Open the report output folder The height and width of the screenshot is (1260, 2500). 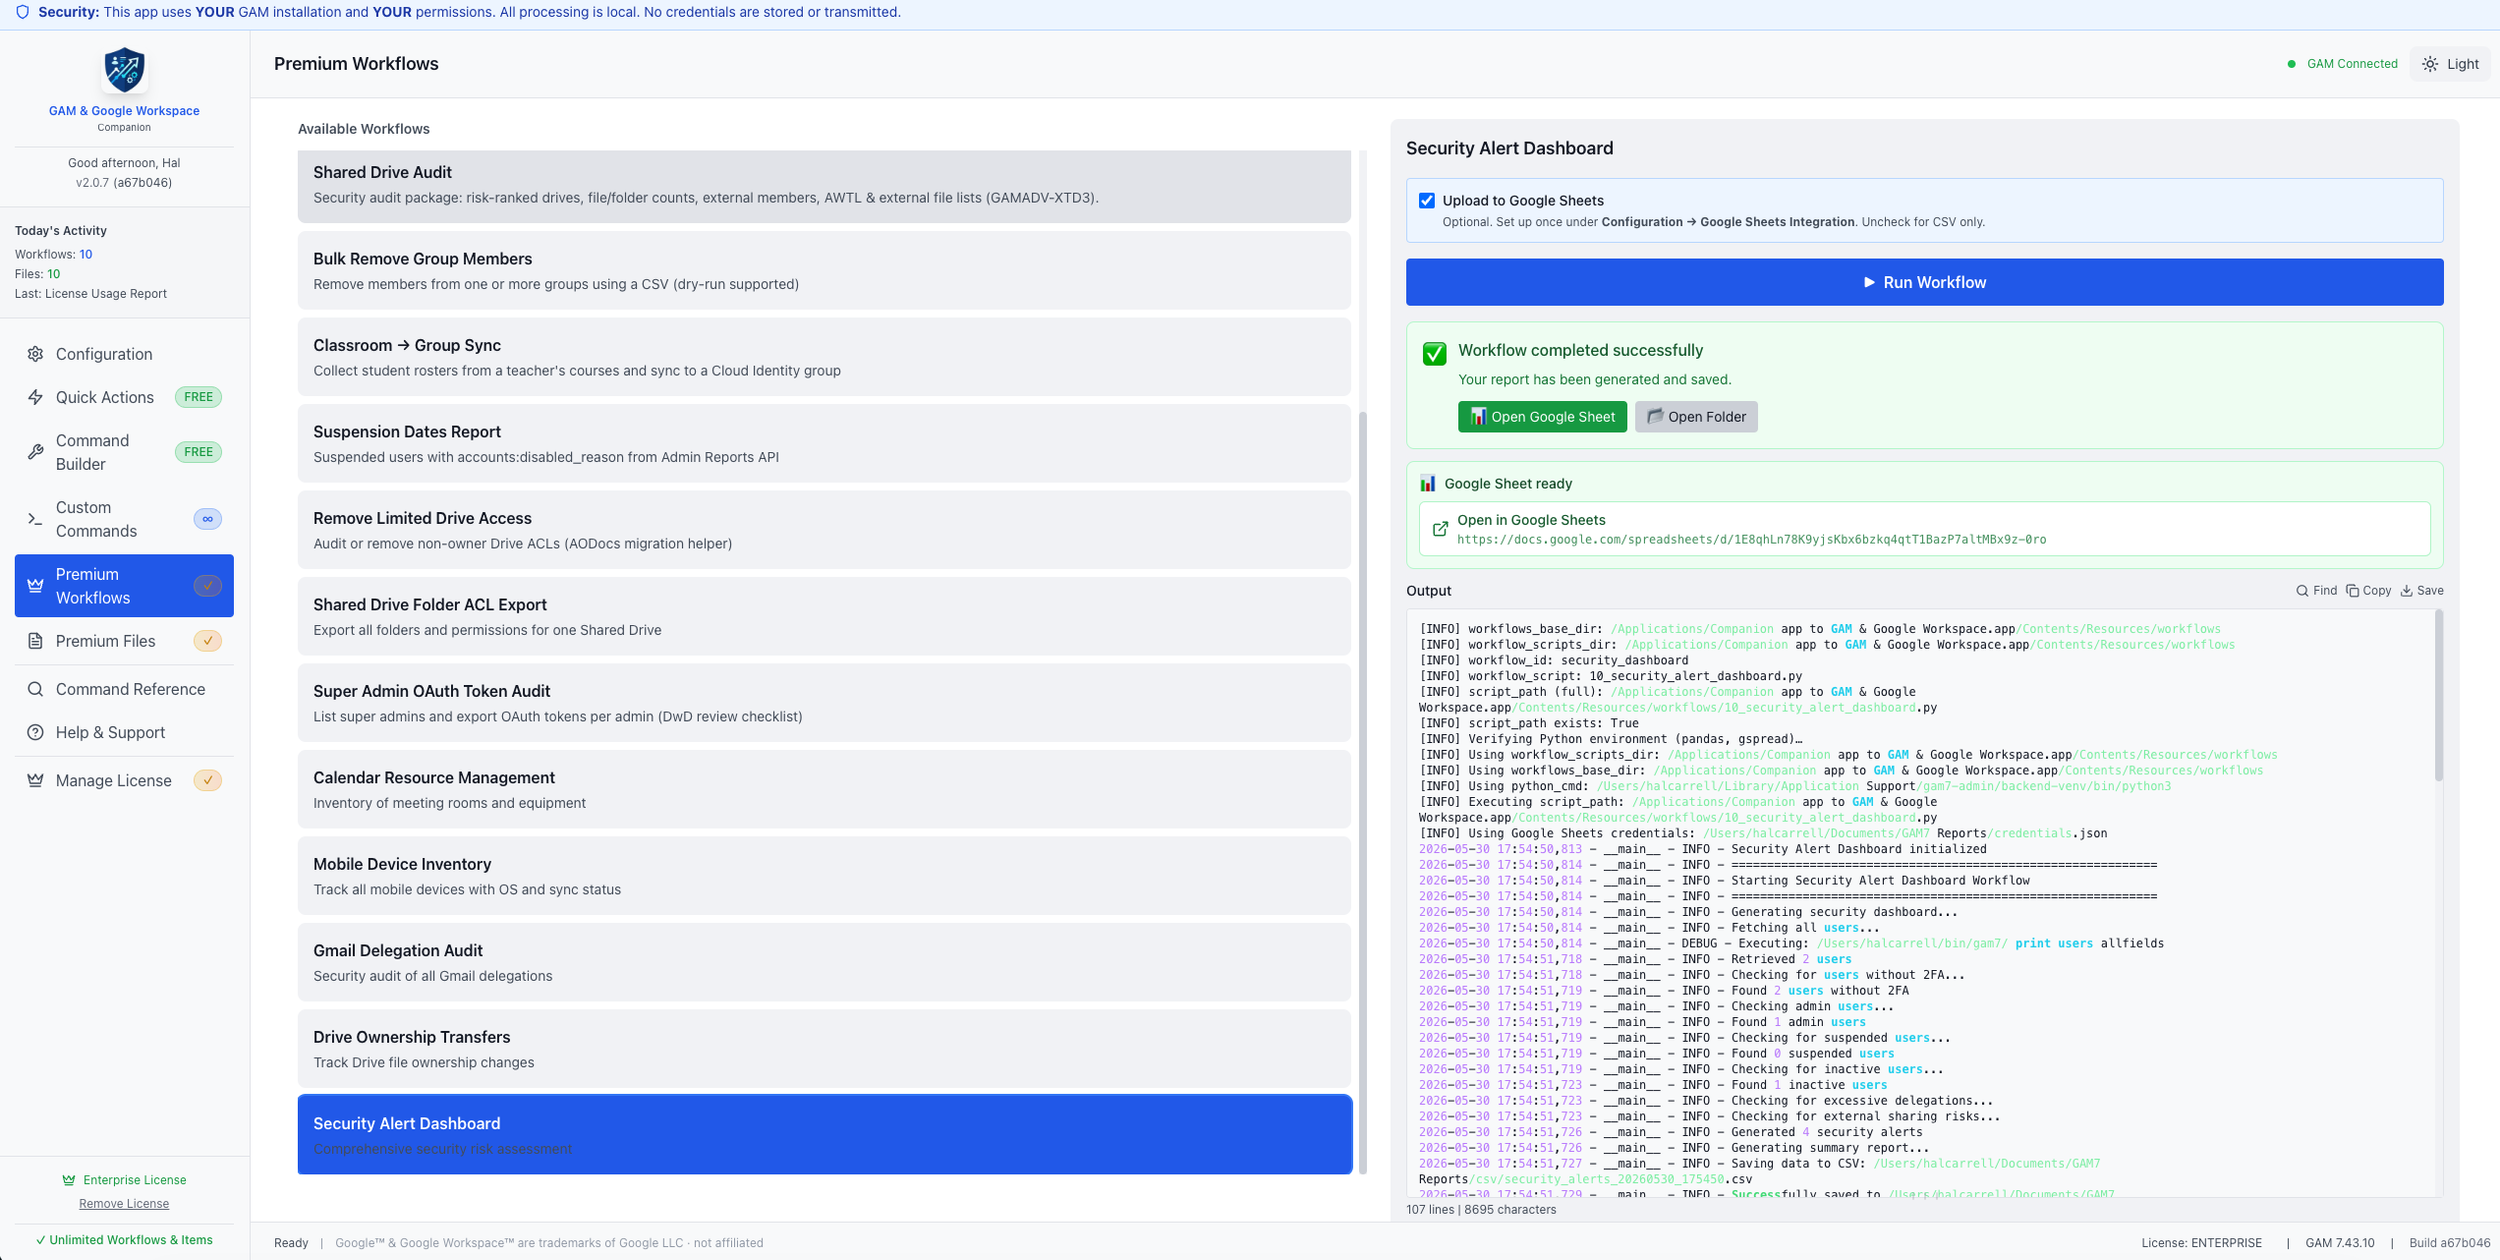click(x=1696, y=417)
